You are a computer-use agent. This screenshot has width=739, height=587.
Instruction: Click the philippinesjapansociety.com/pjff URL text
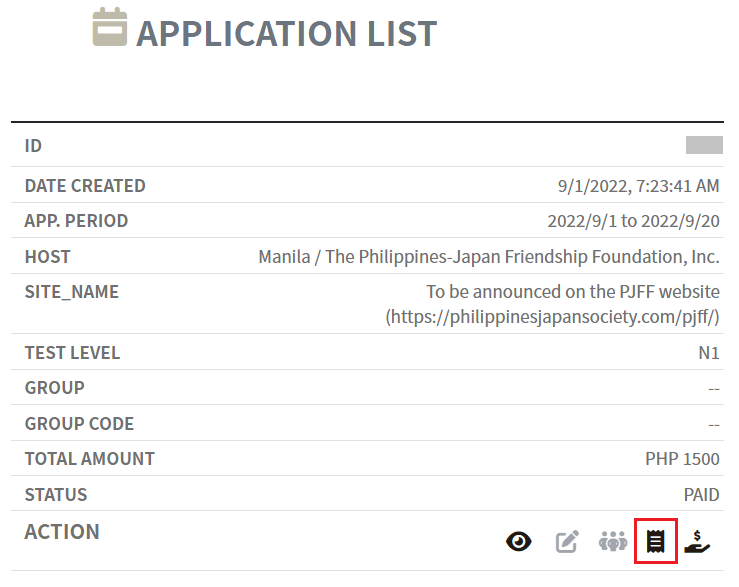tap(553, 316)
